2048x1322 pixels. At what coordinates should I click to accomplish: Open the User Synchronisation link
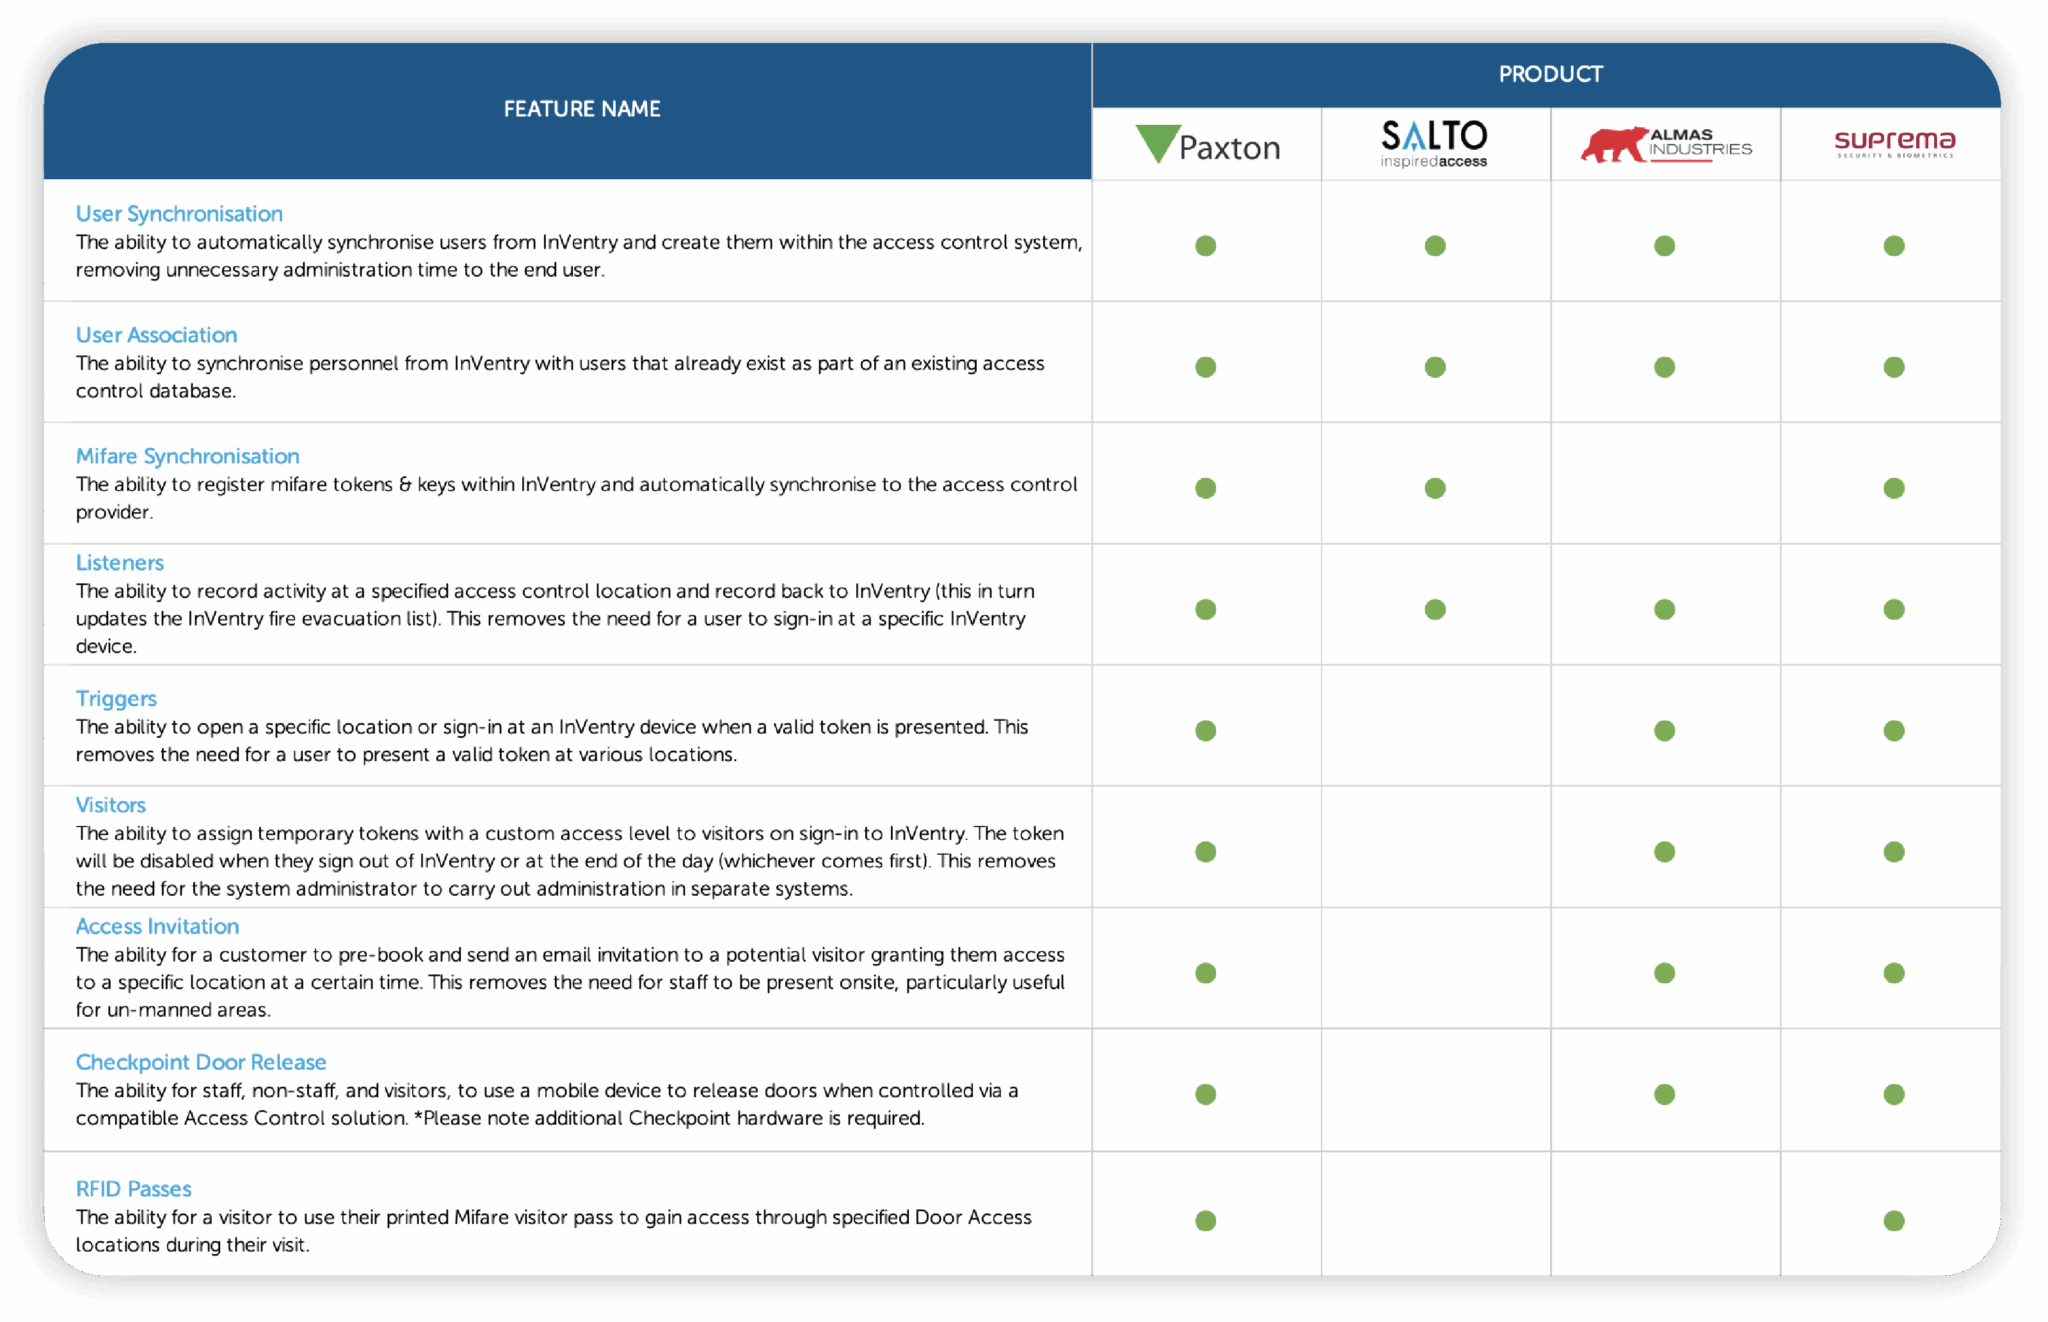click(x=178, y=213)
